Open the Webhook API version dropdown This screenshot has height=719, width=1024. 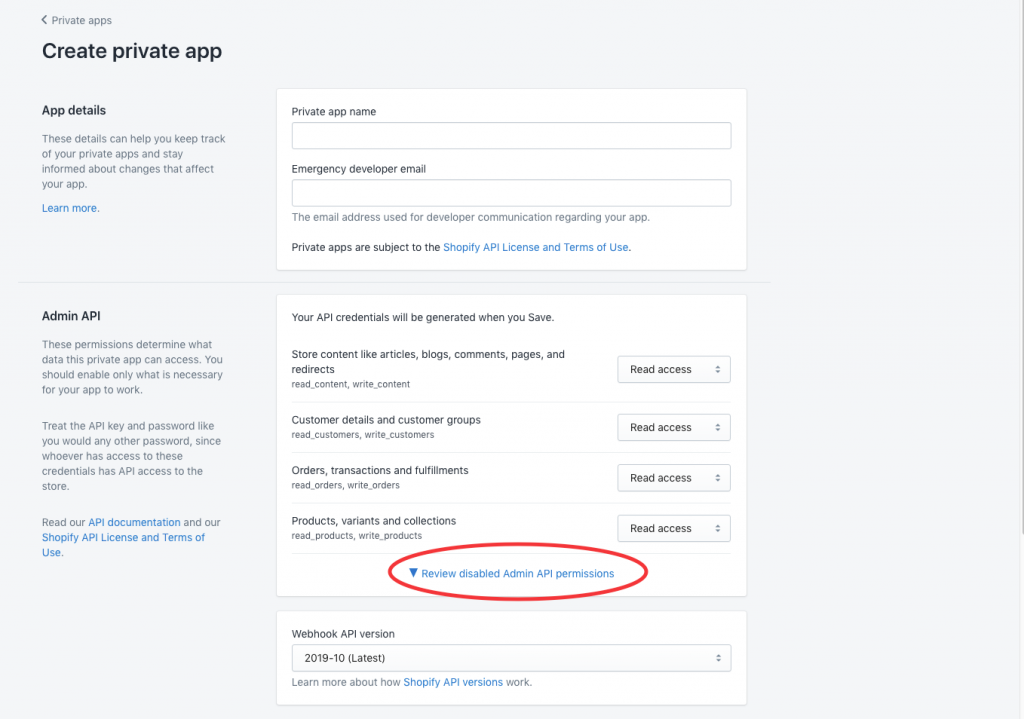click(511, 657)
